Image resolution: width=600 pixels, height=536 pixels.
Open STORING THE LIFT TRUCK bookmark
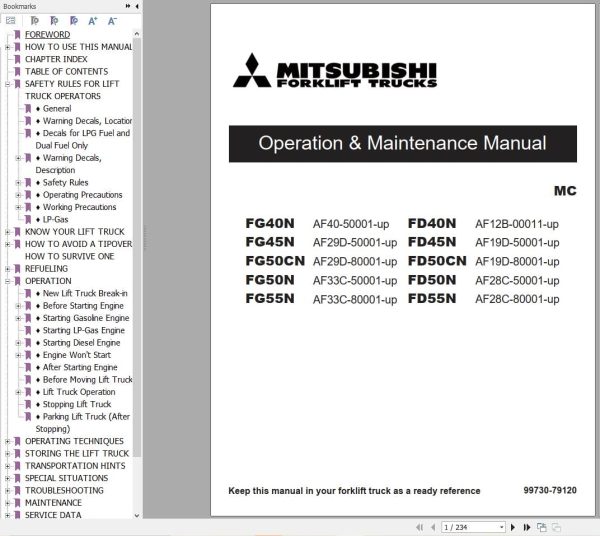point(77,453)
